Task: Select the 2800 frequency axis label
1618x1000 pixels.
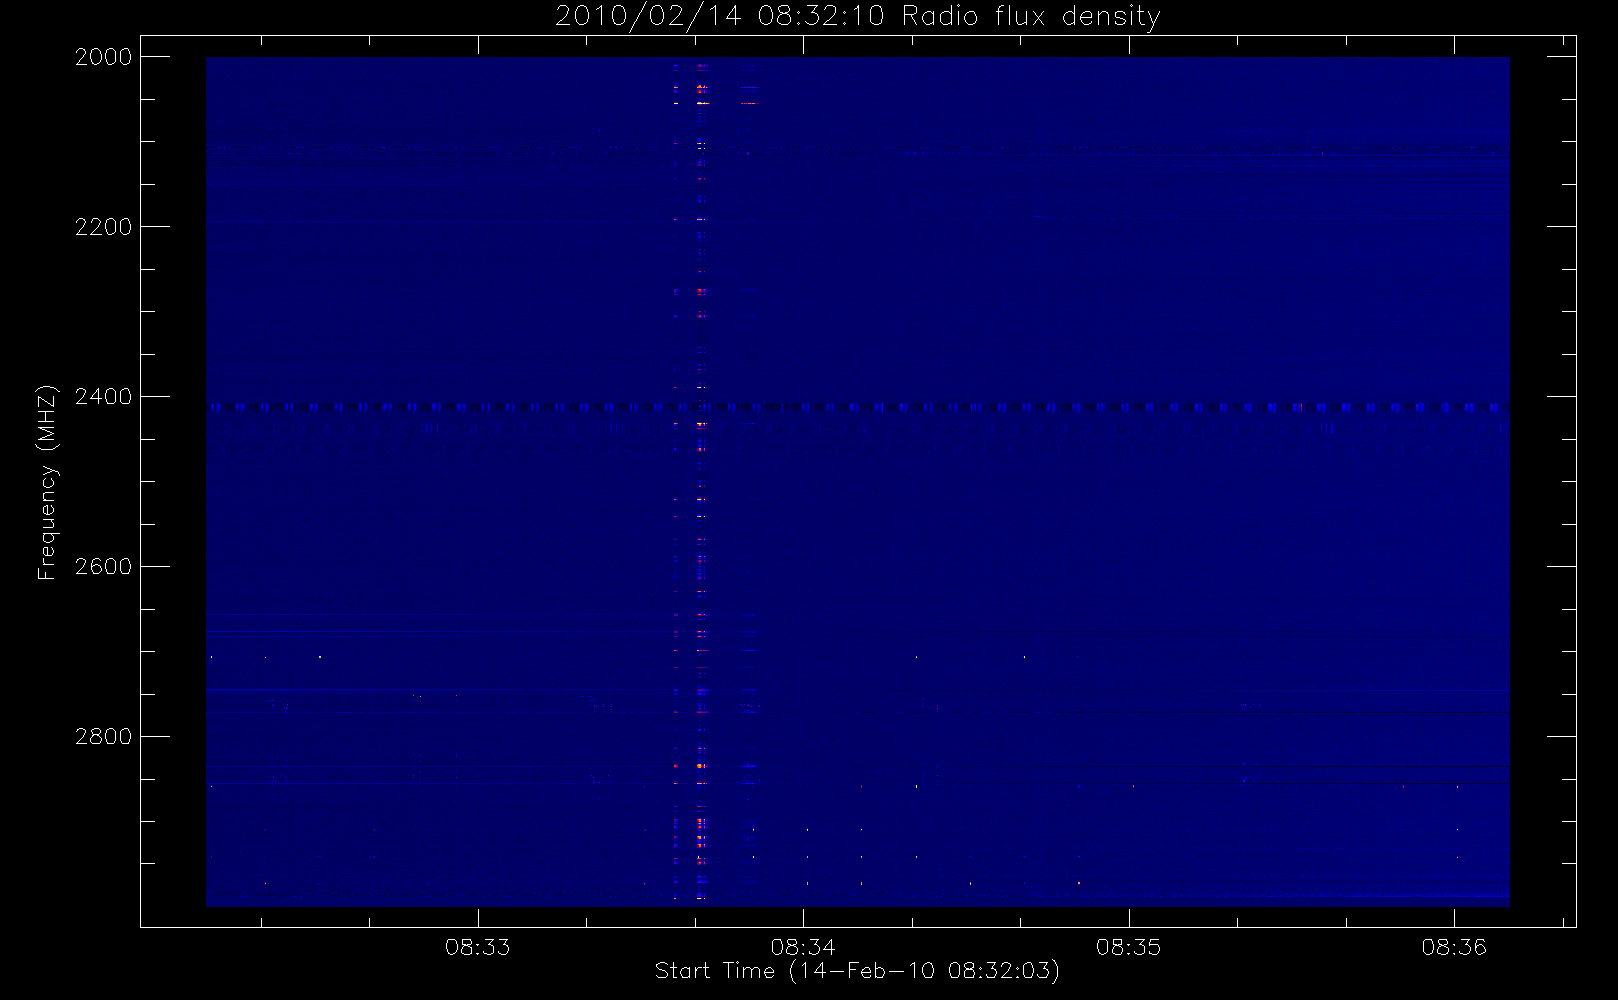Action: [104, 737]
